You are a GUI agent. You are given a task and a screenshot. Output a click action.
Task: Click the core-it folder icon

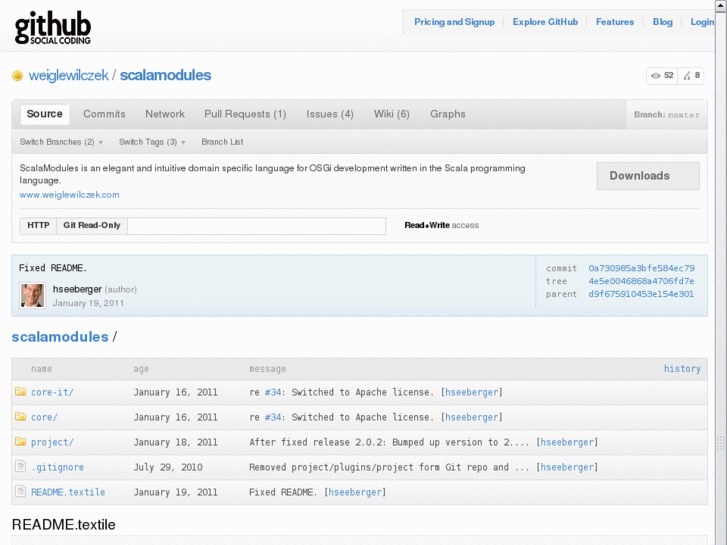20,391
